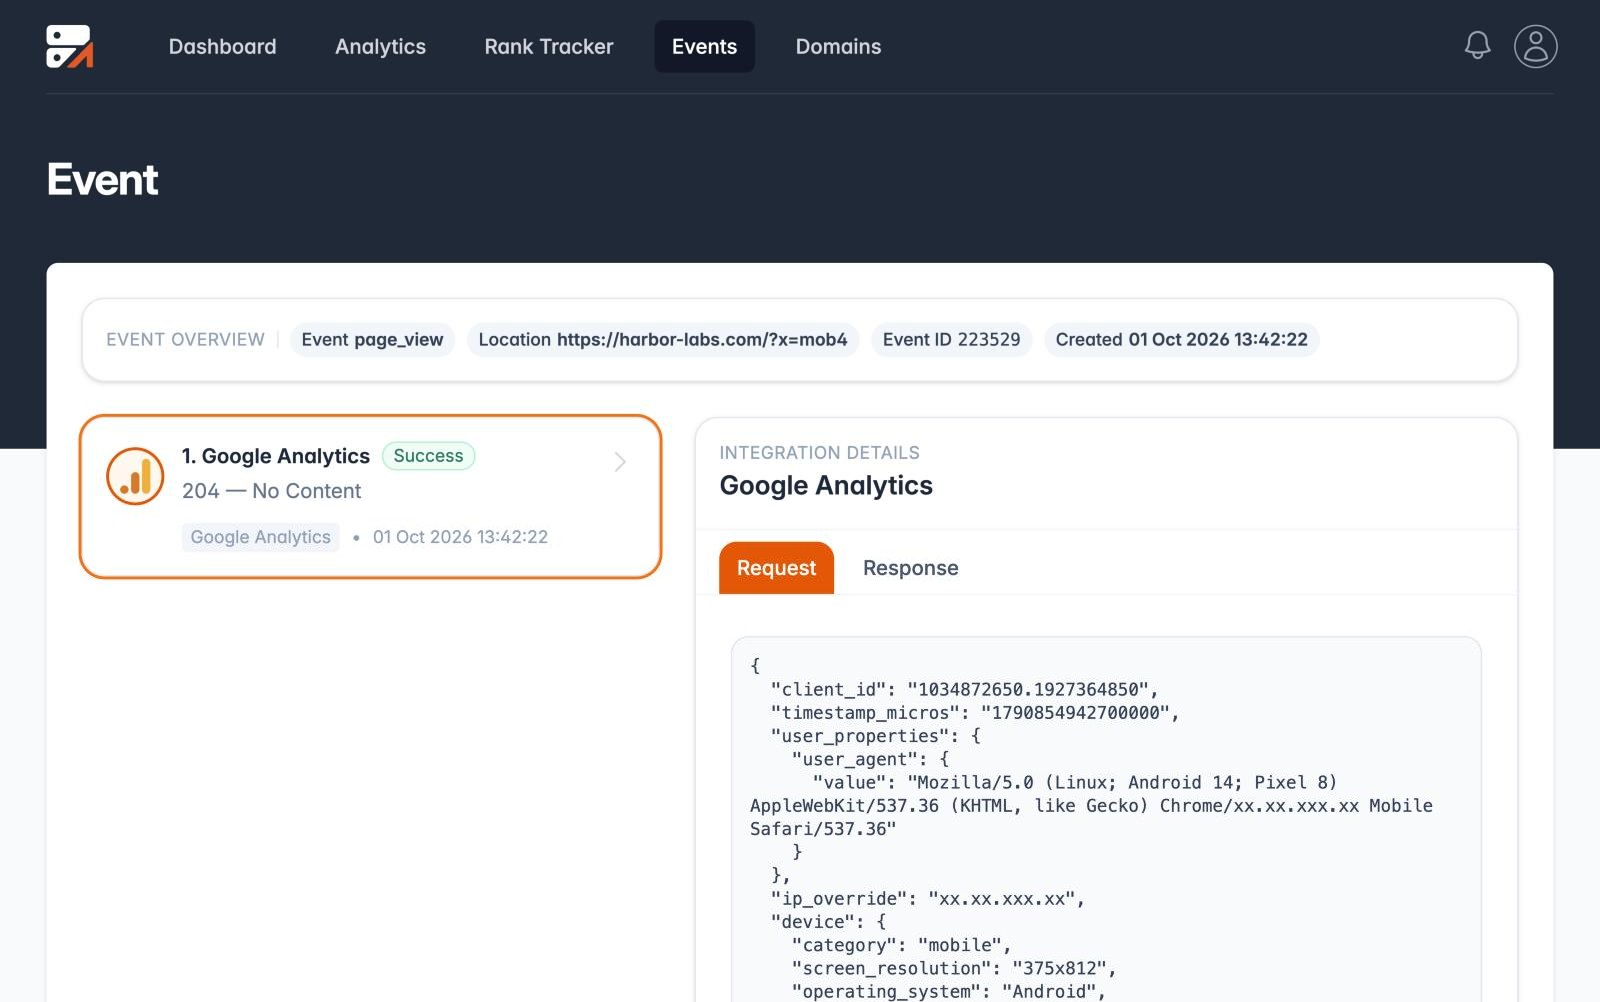This screenshot has height=1002, width=1600.
Task: Expand the Google Analytics card chevron
Action: (x=620, y=461)
